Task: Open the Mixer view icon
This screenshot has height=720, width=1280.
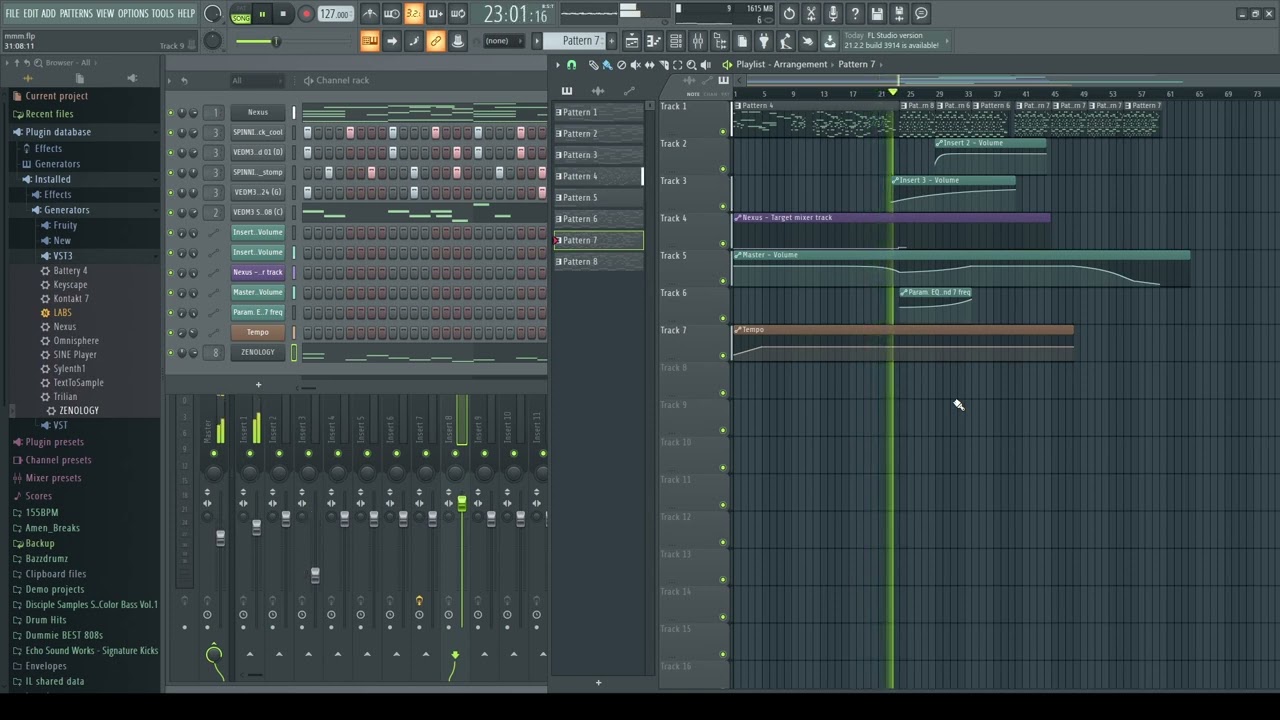Action: (x=698, y=41)
